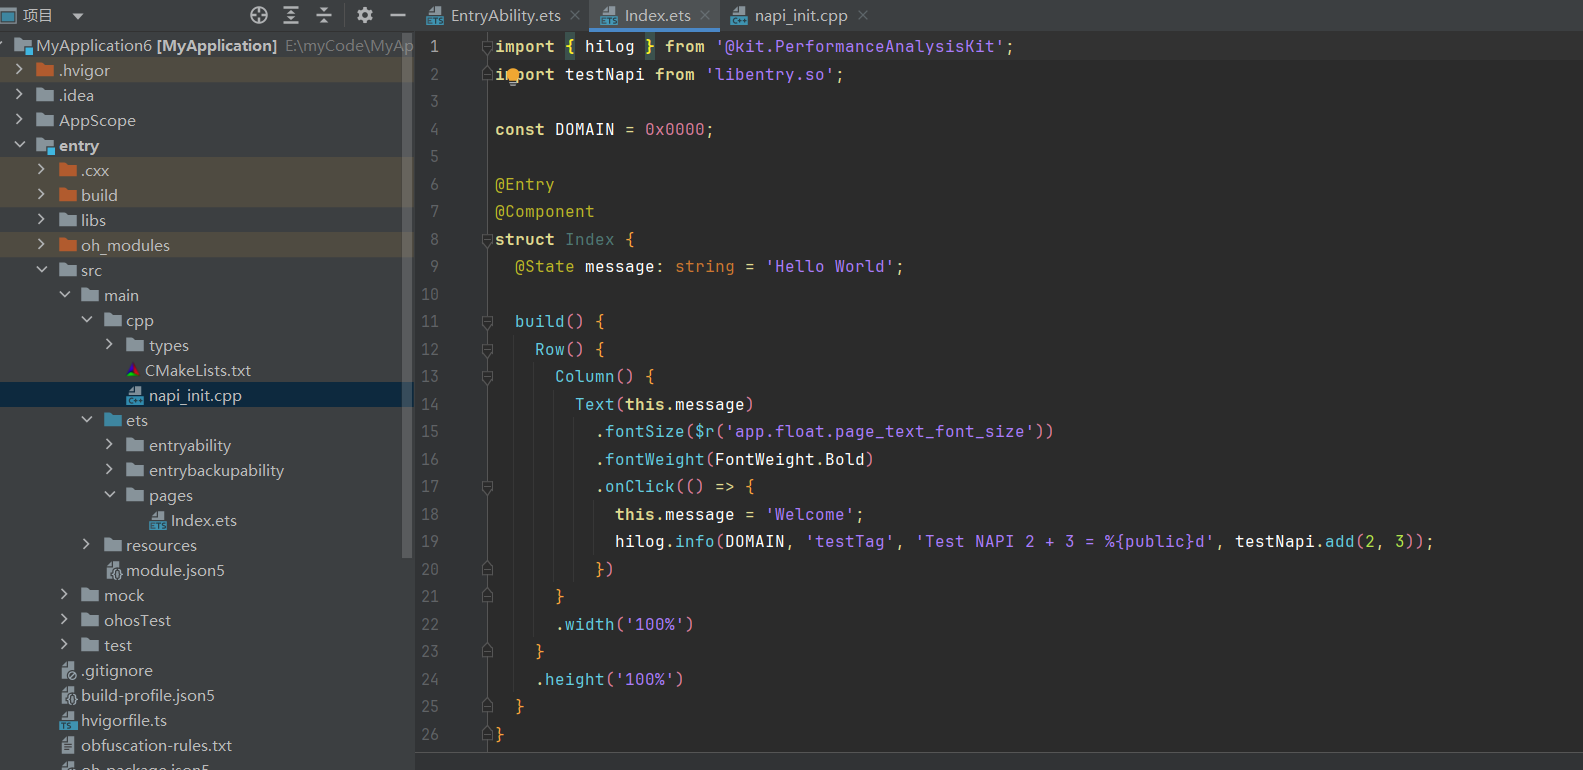The width and height of the screenshot is (1583, 770).
Task: Toggle fold marker on onClick line 17
Action: tap(487, 487)
